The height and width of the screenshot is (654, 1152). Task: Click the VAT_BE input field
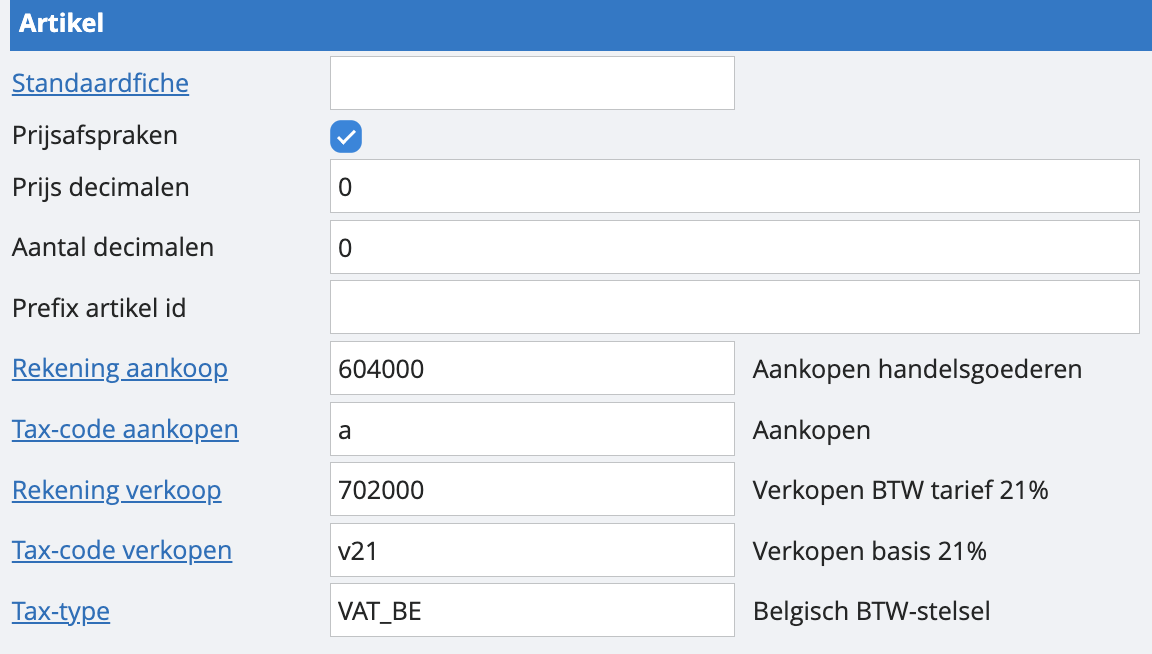(x=532, y=611)
